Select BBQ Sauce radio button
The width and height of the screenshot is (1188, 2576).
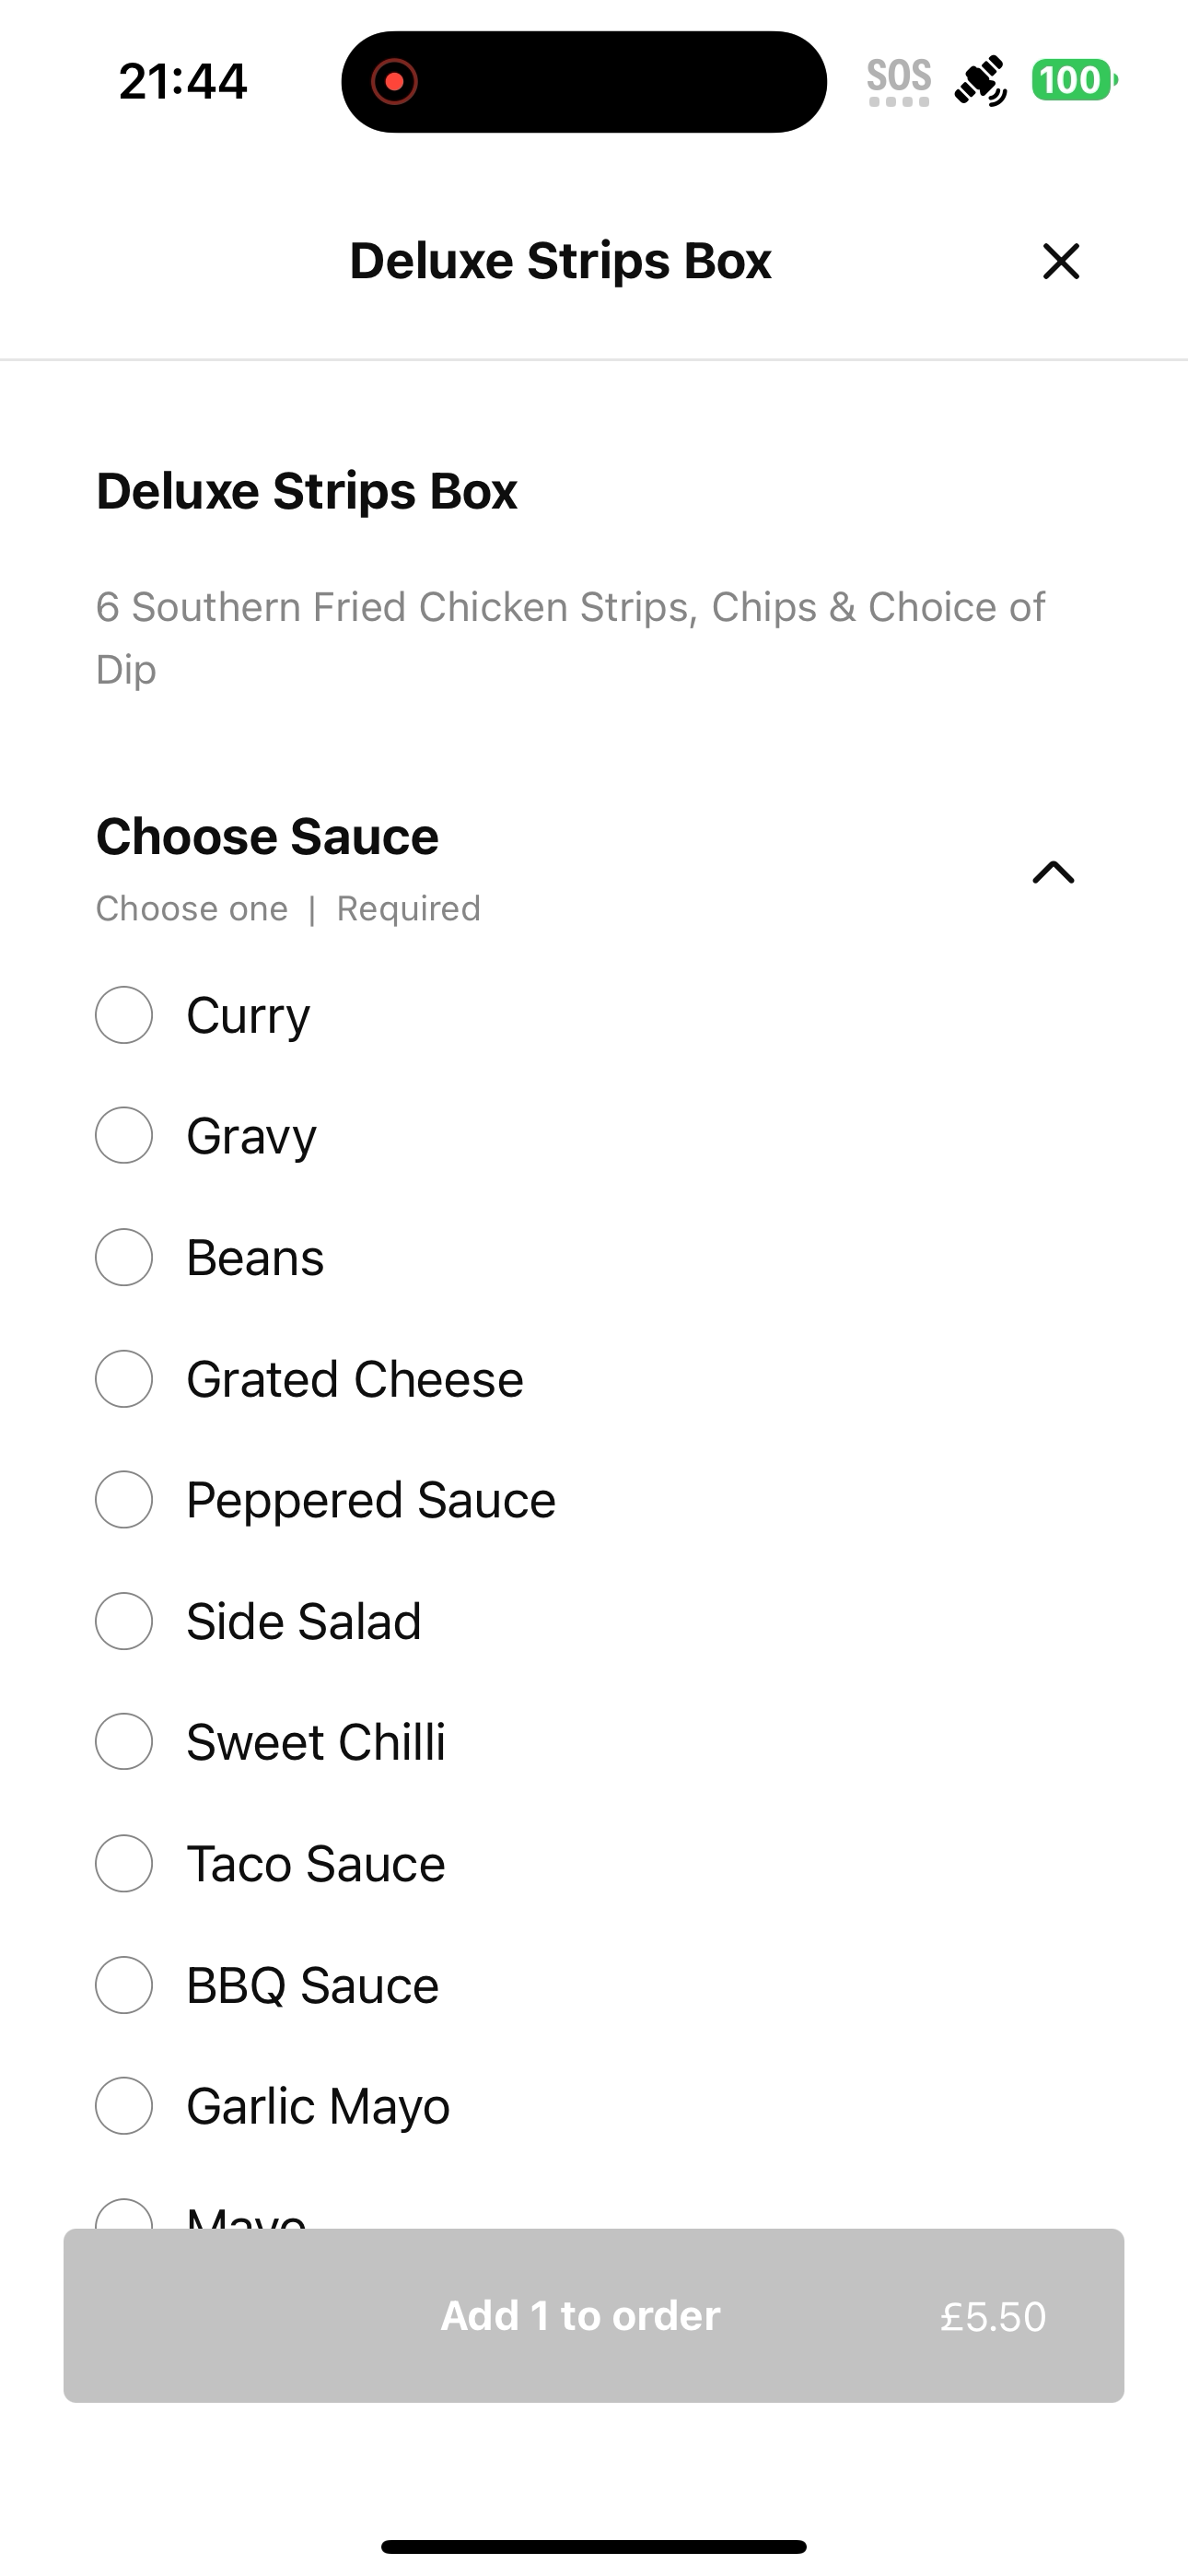124,1985
